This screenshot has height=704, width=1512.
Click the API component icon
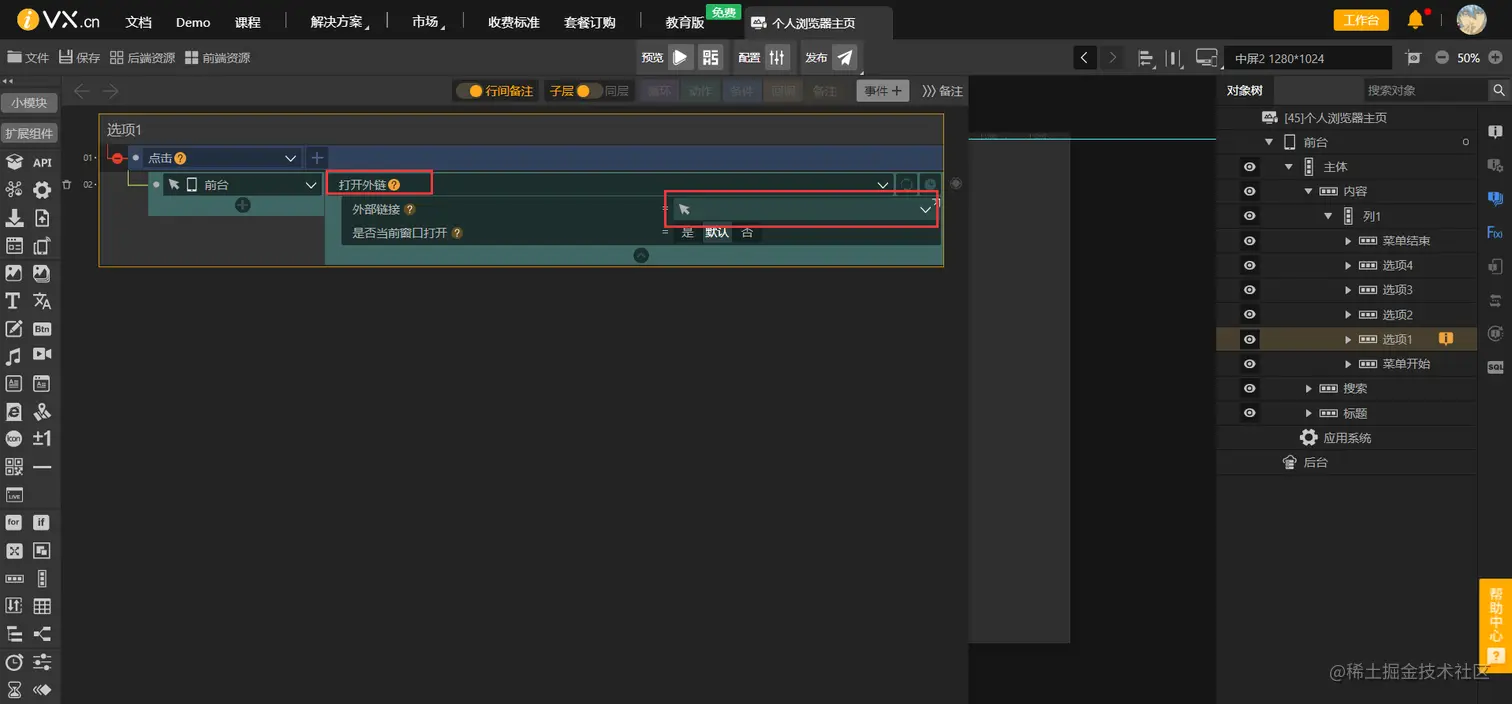(42, 162)
